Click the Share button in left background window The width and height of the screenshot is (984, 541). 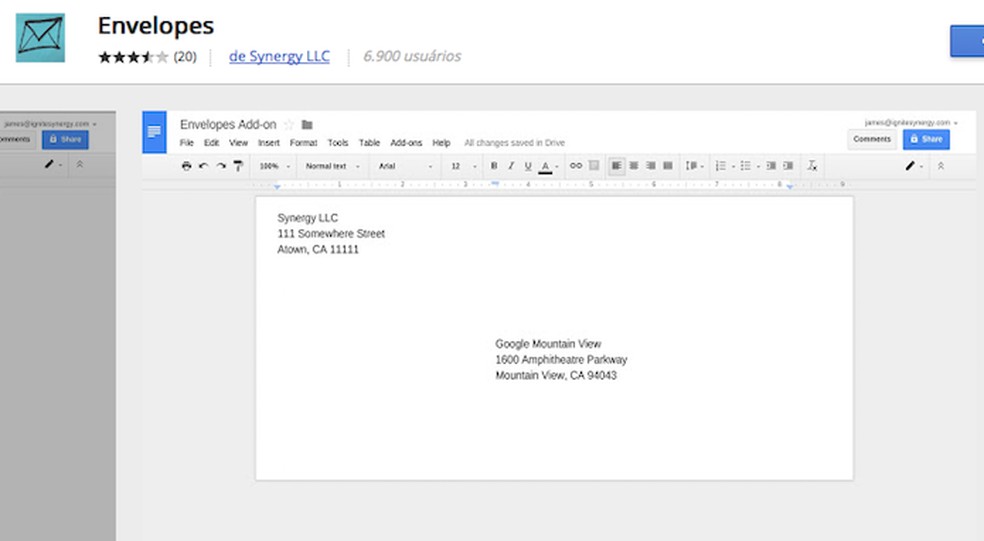point(65,139)
